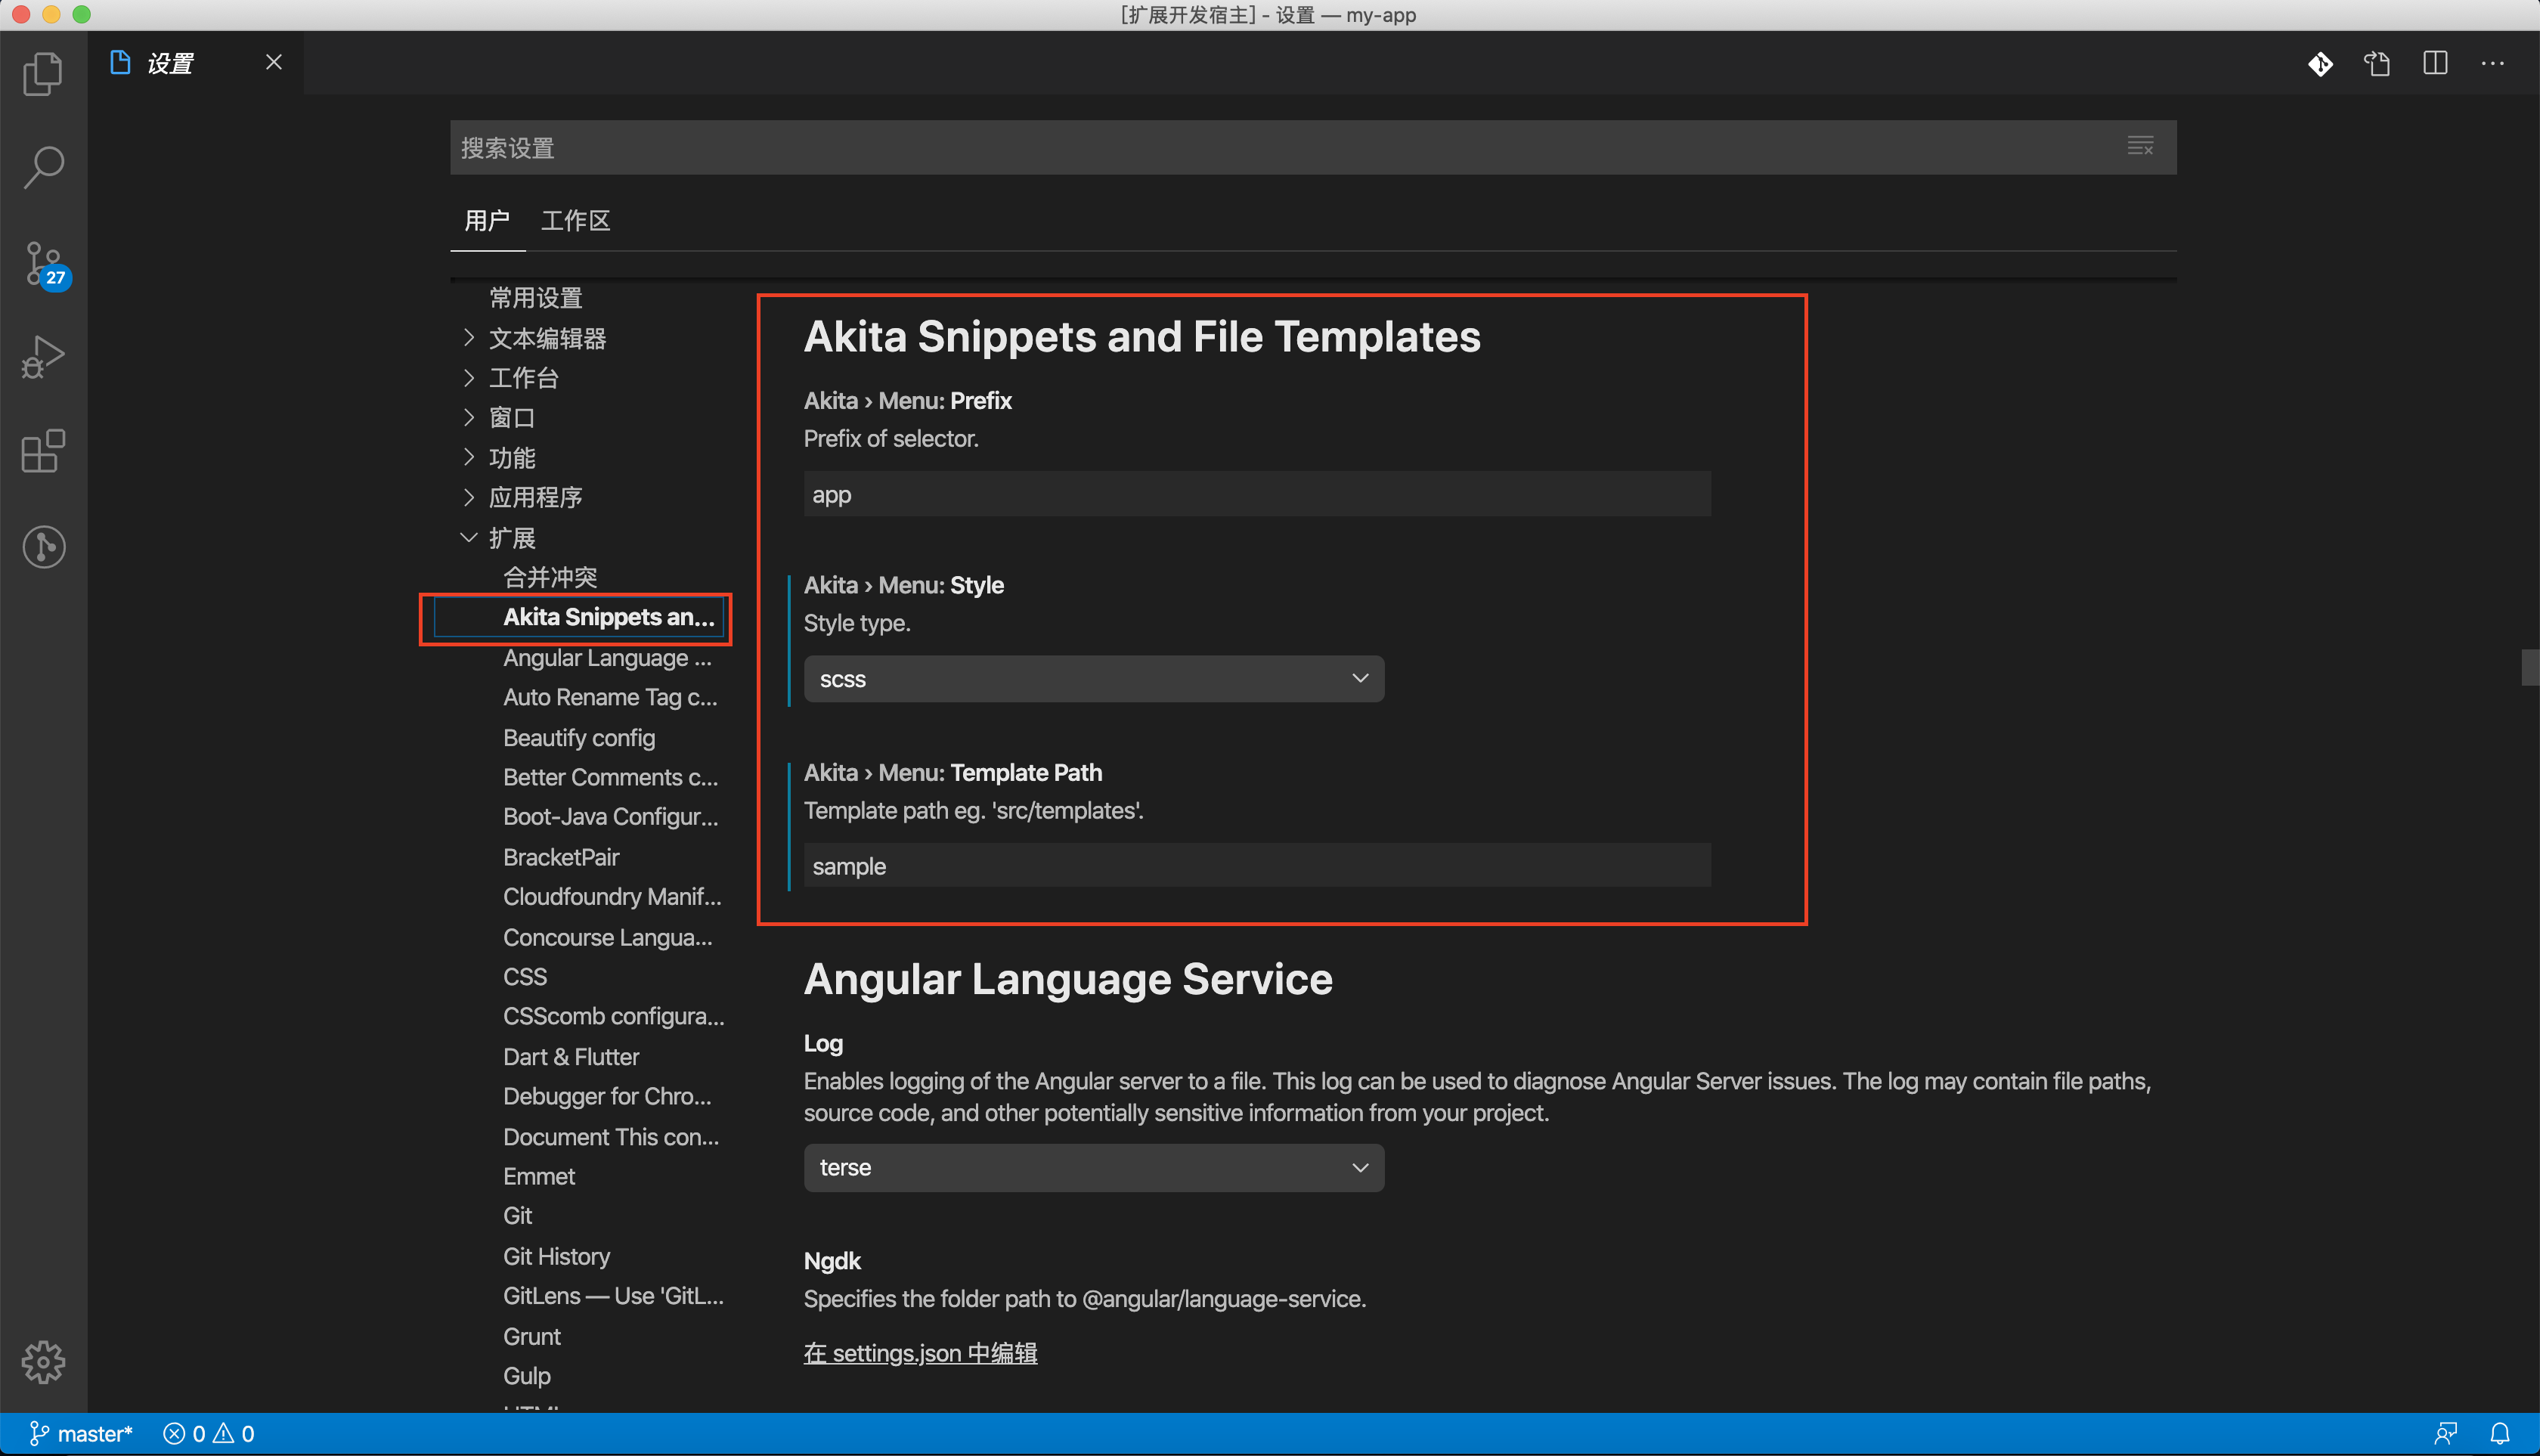Screen dimensions: 2540x1456
Task: Click the settings editor scrollbar thumb
Action: click(x=2530, y=668)
